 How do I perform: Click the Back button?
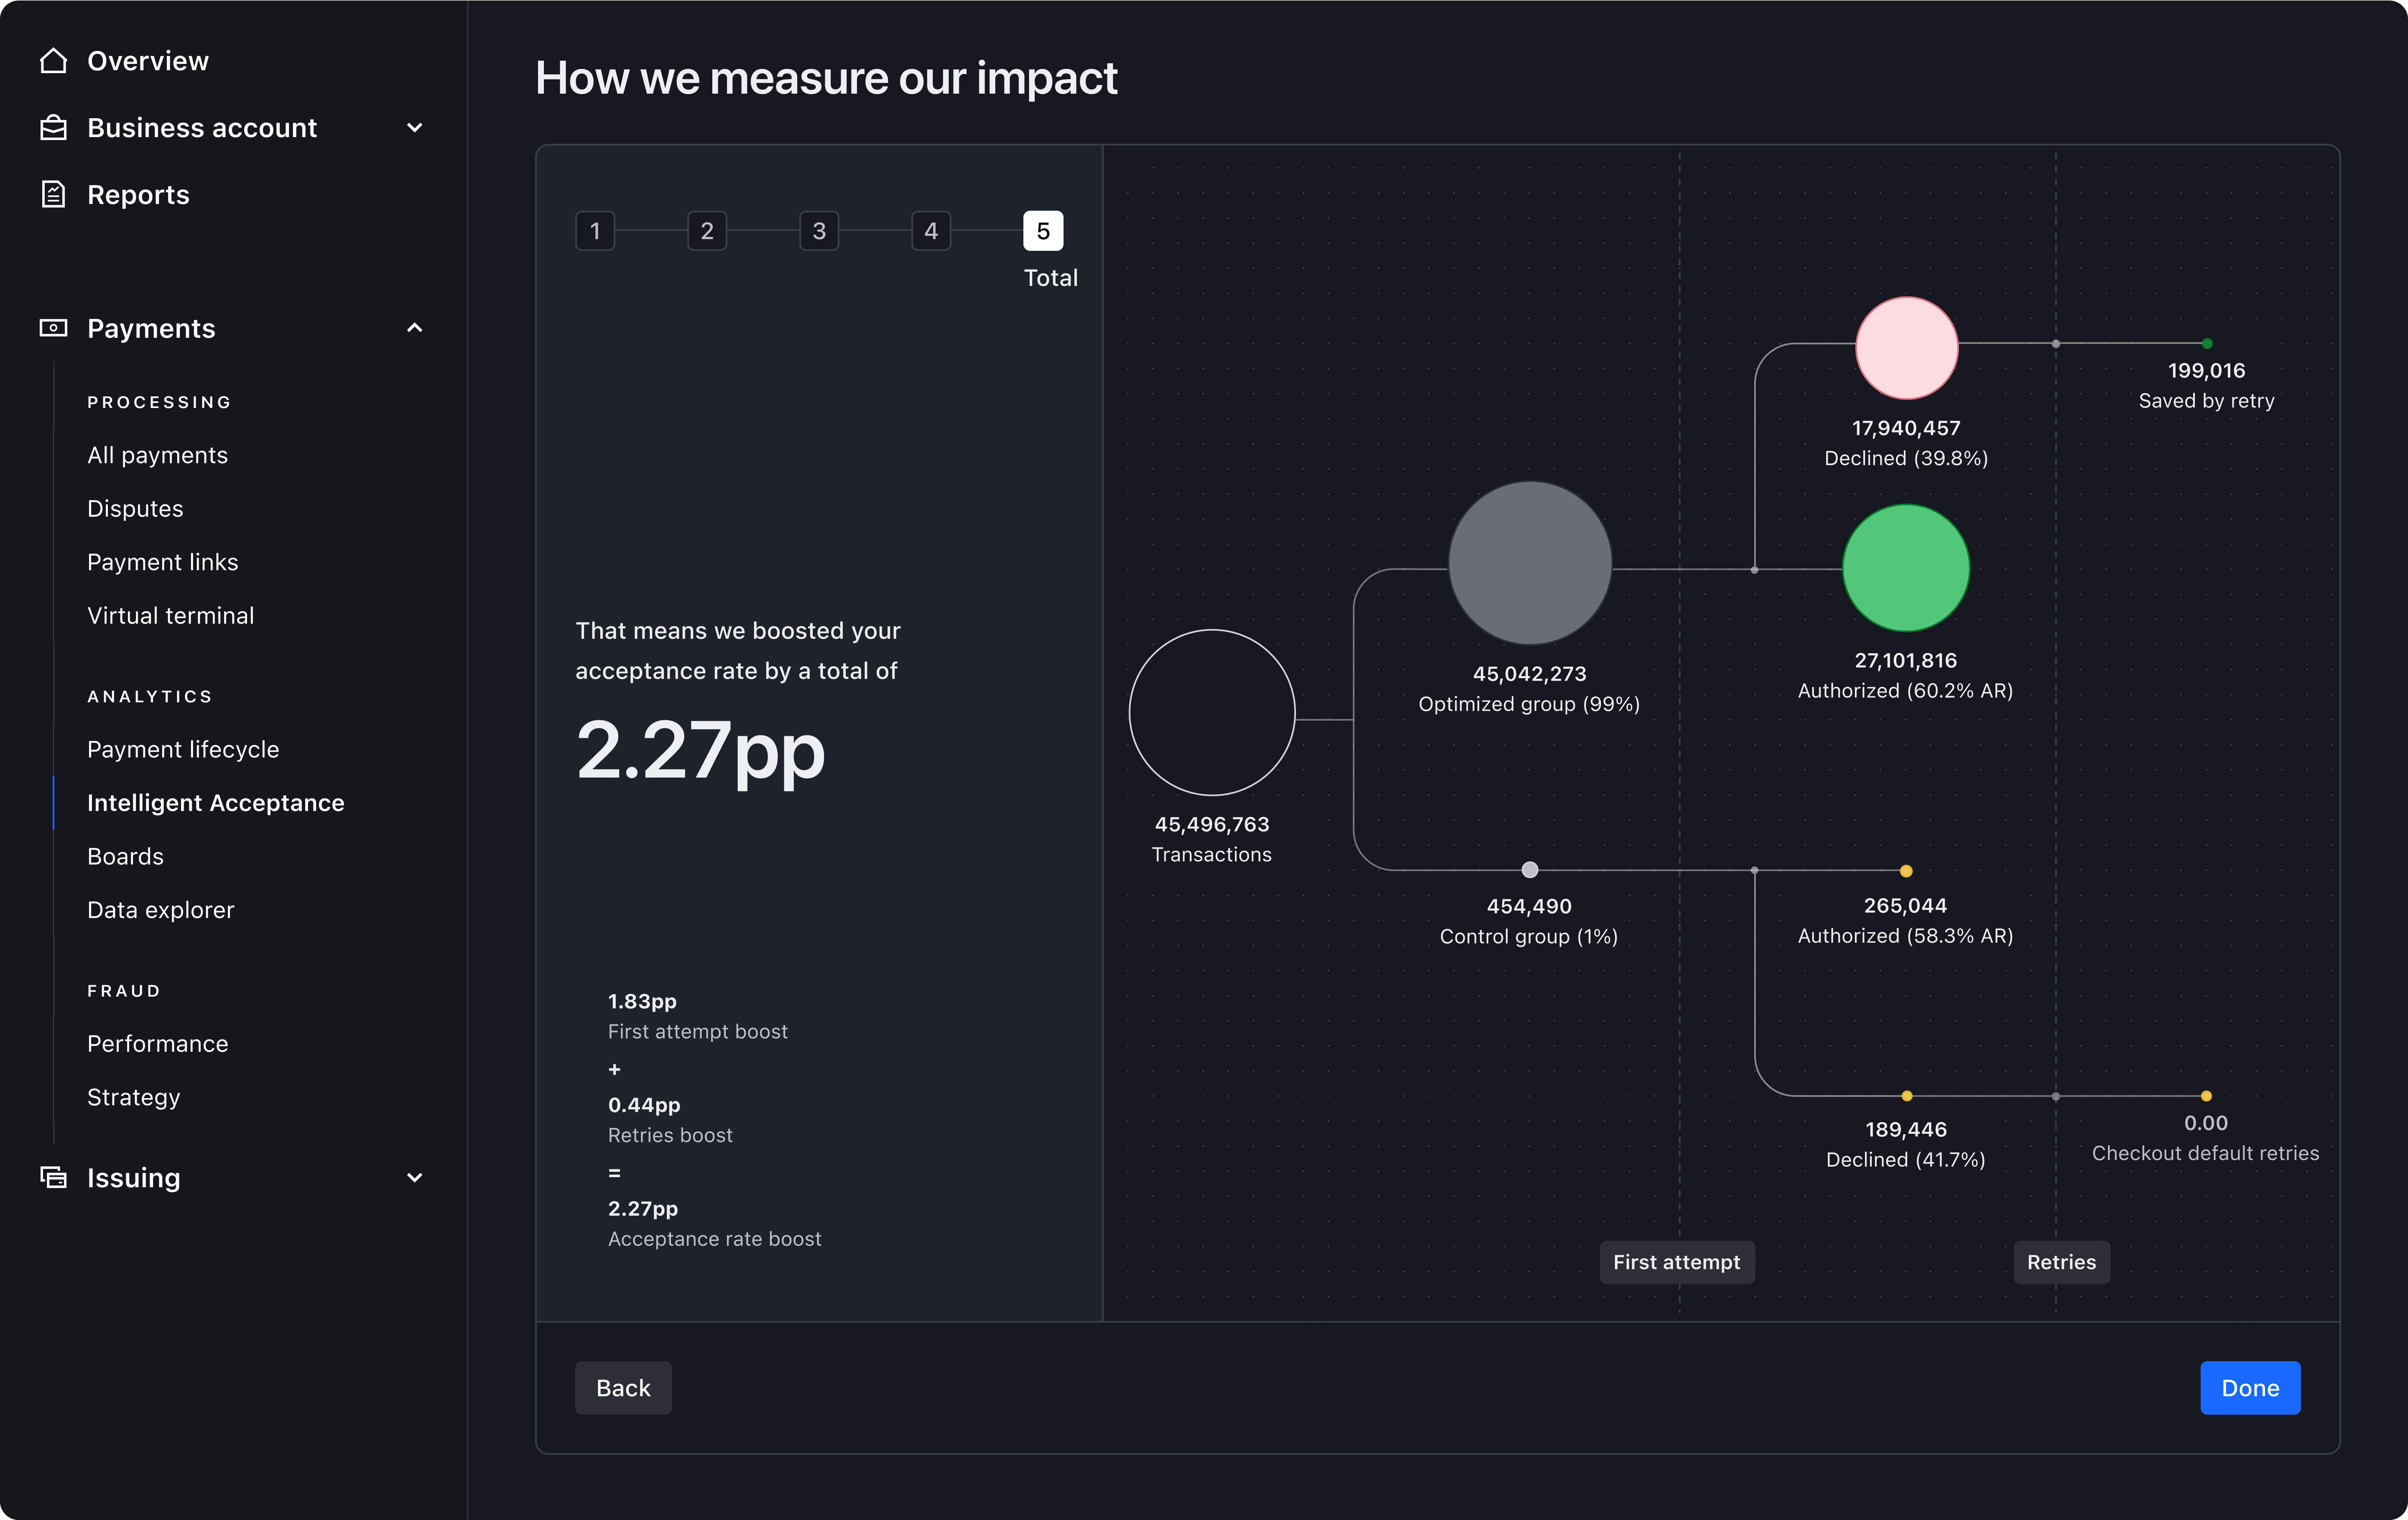tap(623, 1388)
